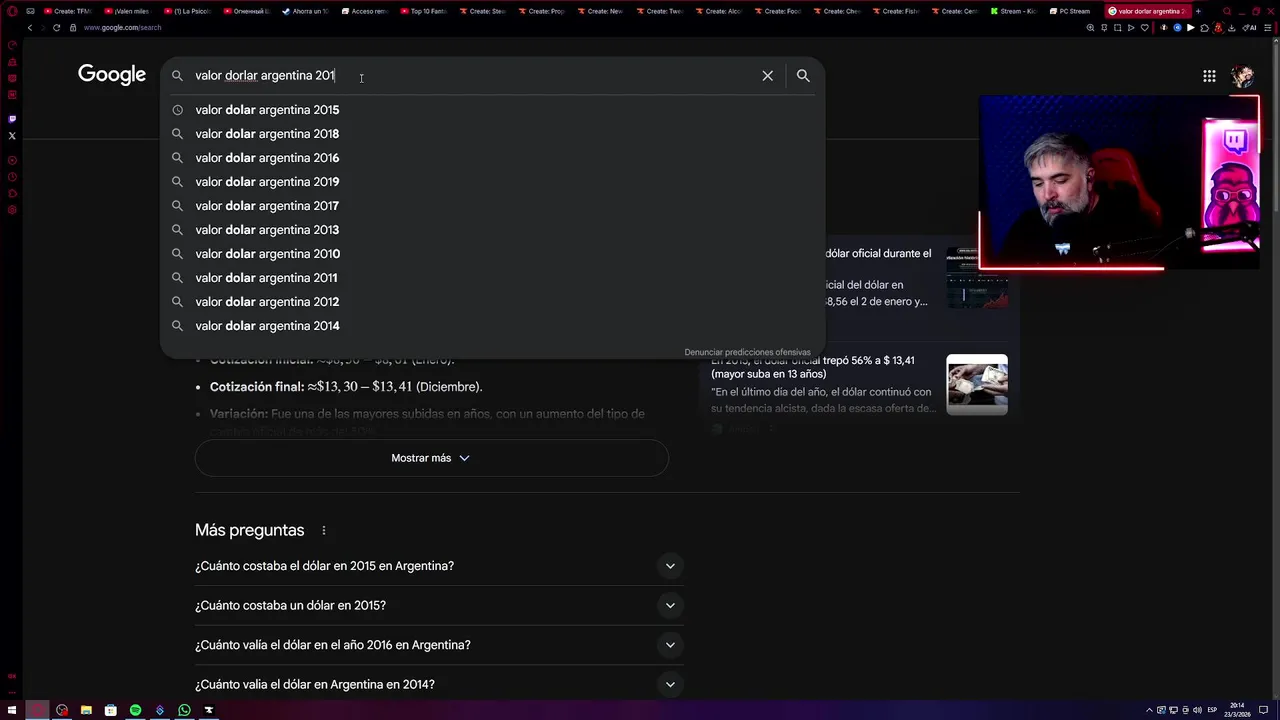The height and width of the screenshot is (720, 1280).
Task: Open the chart thumbnail of first article
Action: [977, 278]
